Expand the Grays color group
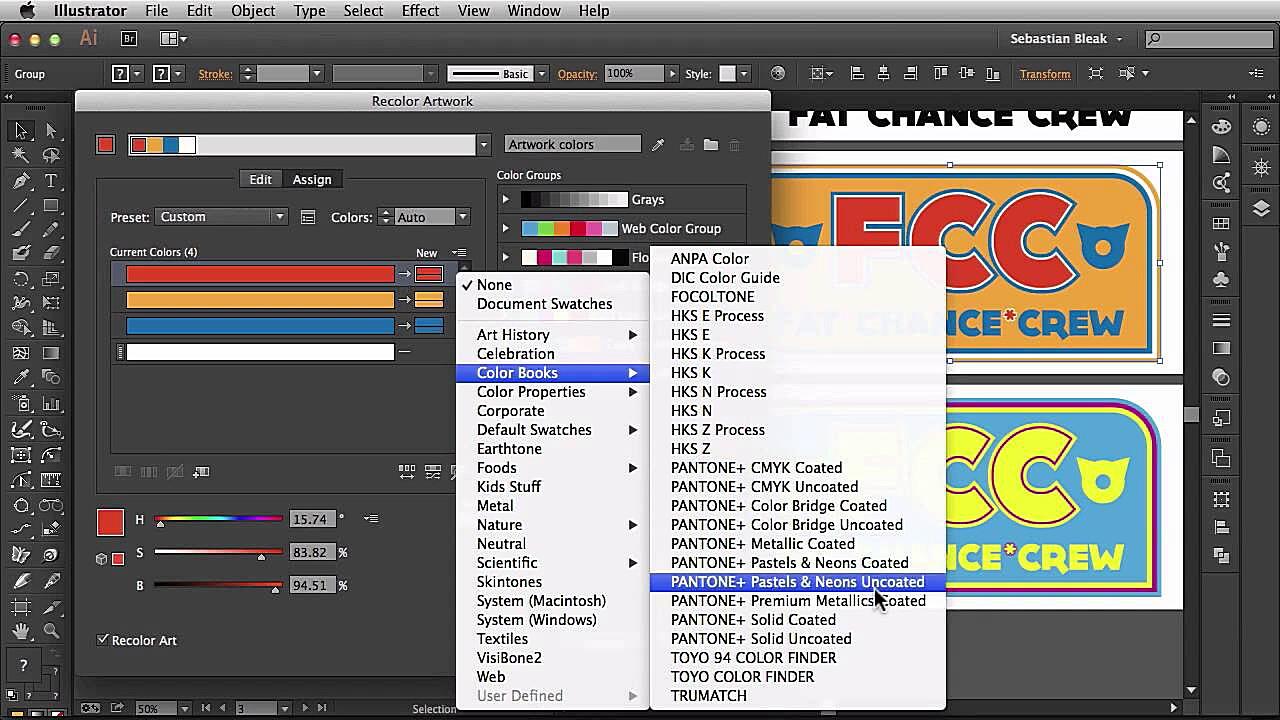The width and height of the screenshot is (1280, 720). [506, 200]
